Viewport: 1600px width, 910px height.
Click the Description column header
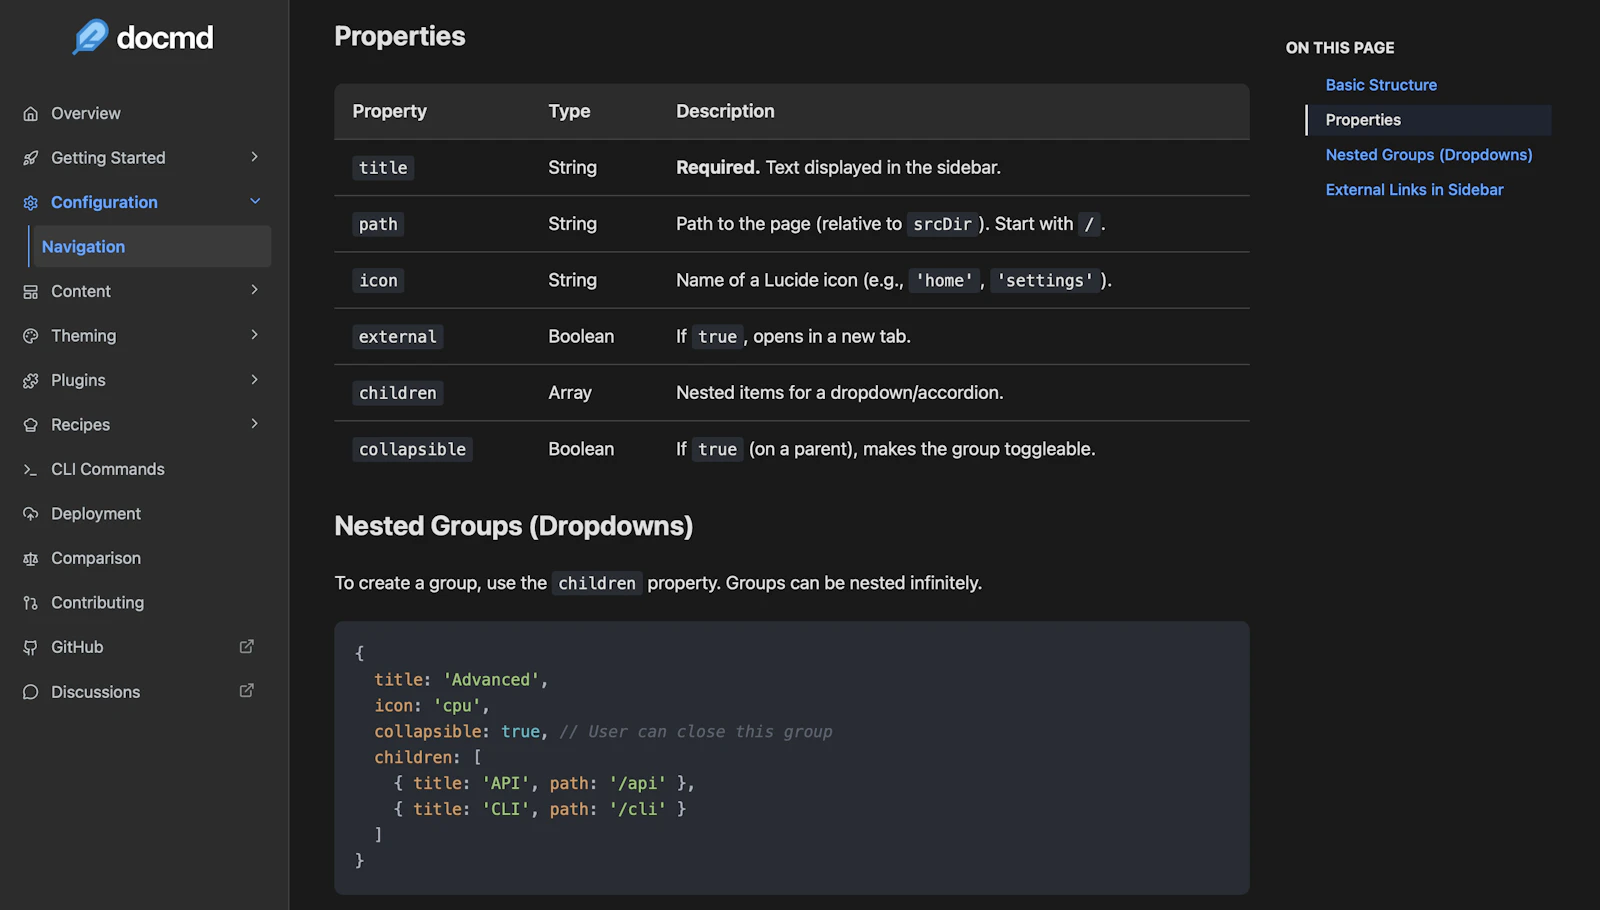(725, 111)
